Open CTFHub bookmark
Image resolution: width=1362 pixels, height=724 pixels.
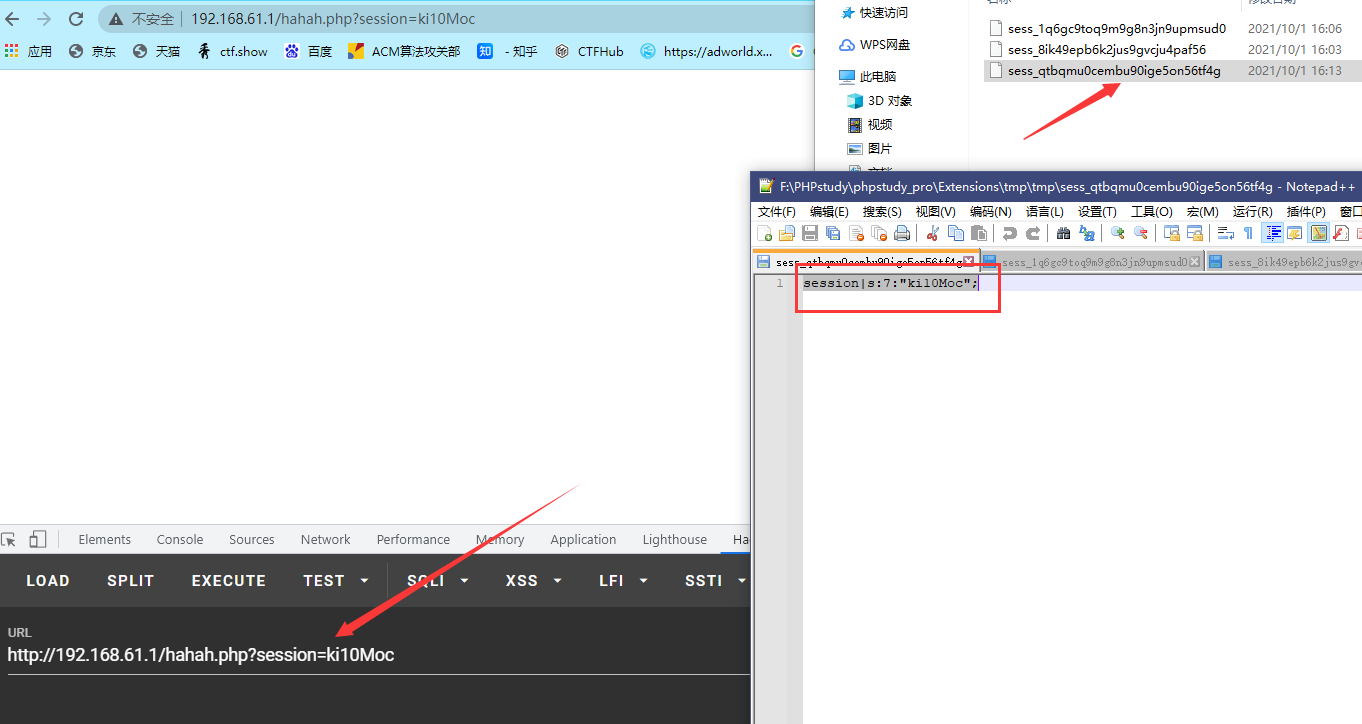pos(589,51)
